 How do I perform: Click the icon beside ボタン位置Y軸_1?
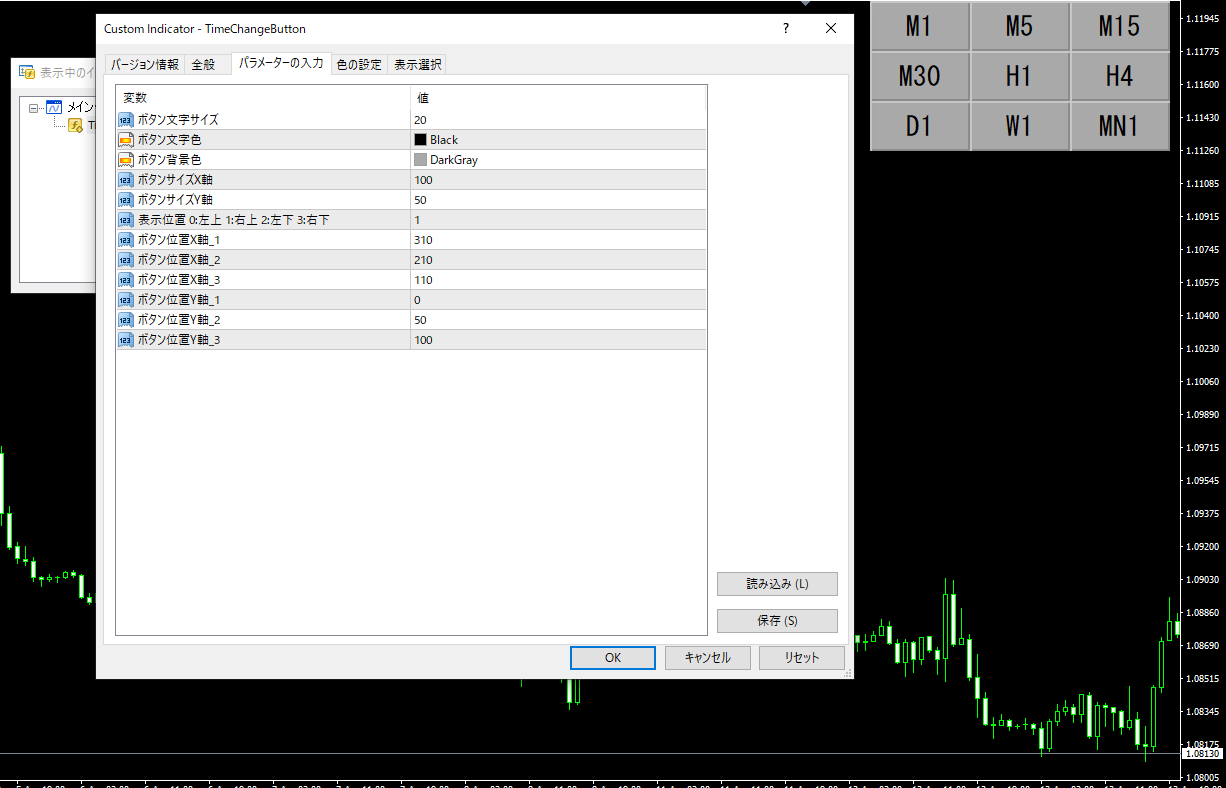tap(125, 300)
